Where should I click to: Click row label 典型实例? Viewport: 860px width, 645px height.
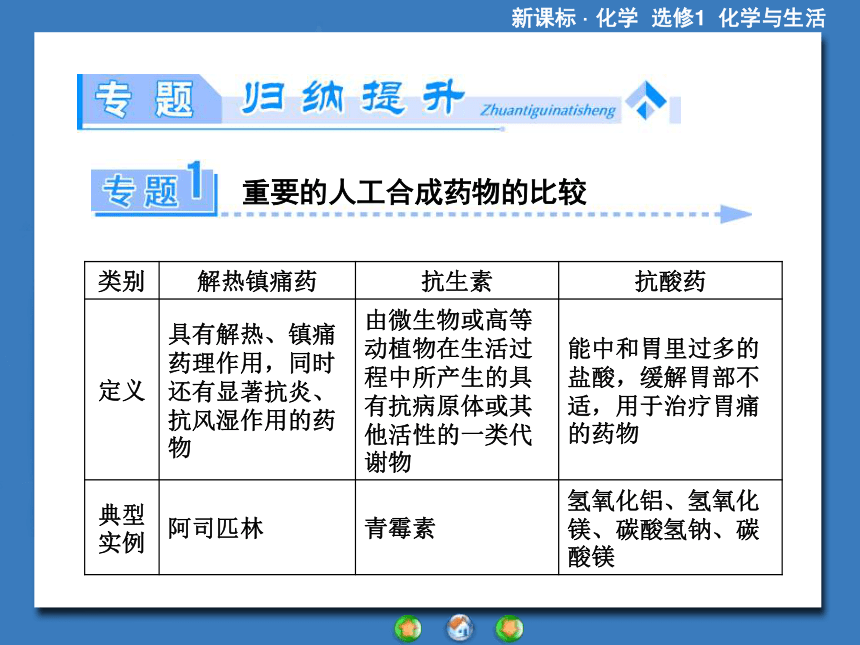(122, 528)
